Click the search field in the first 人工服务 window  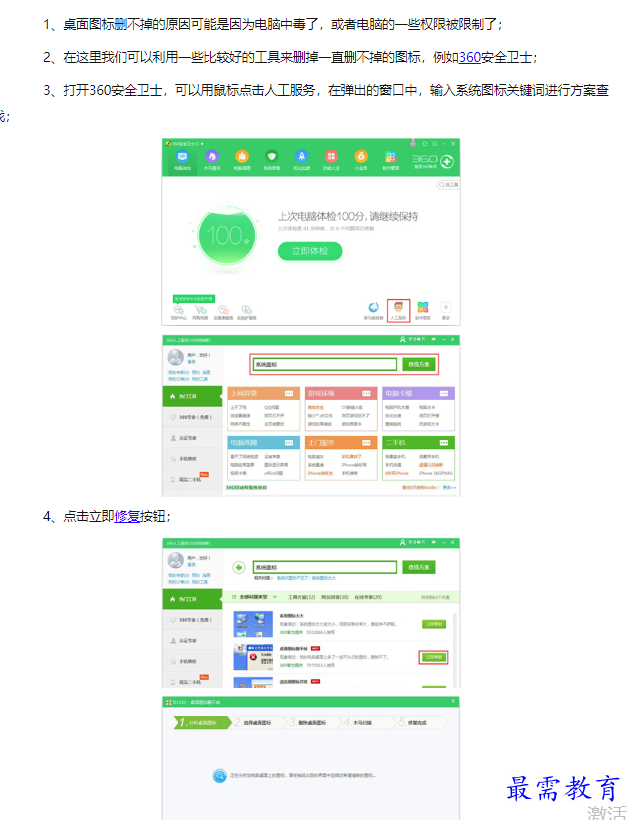click(325, 365)
